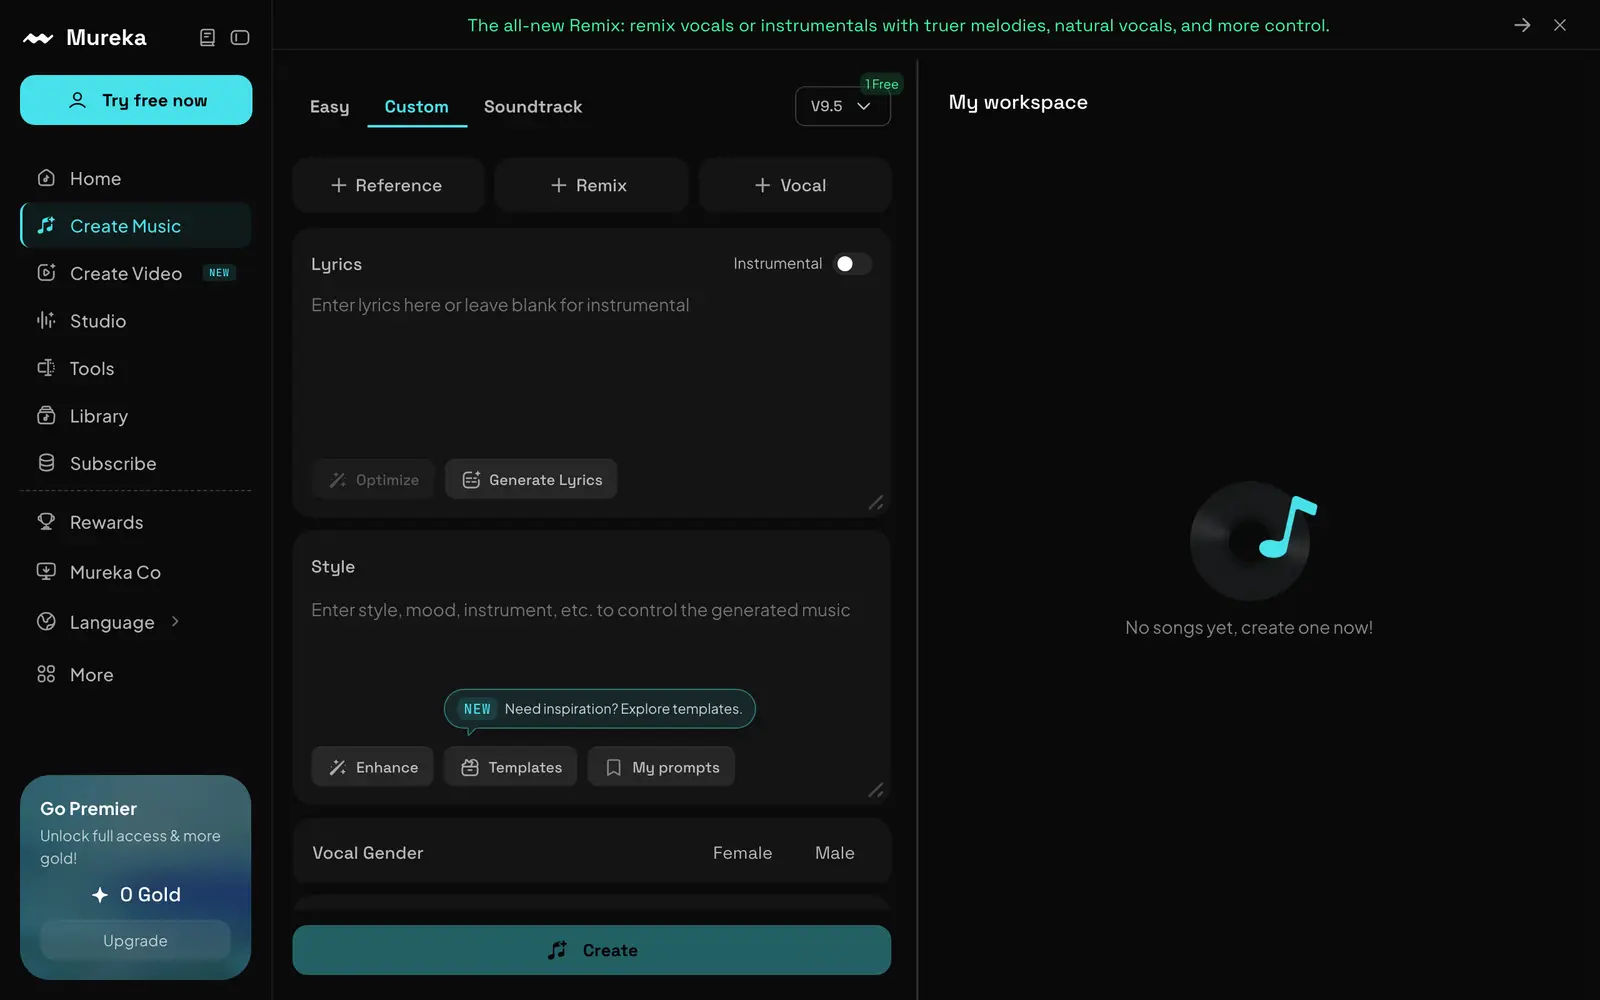Image resolution: width=1600 pixels, height=1000 pixels.
Task: Click the + Remix button
Action: tap(590, 185)
